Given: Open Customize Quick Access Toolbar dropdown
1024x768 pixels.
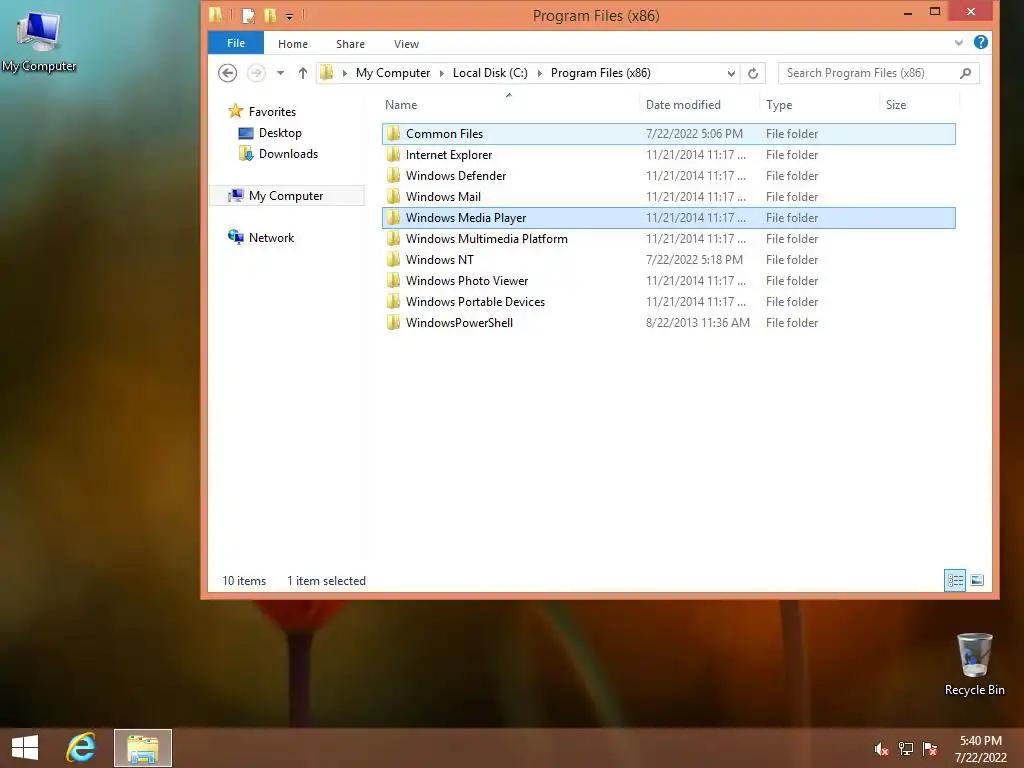Looking at the screenshot, I should (x=289, y=16).
